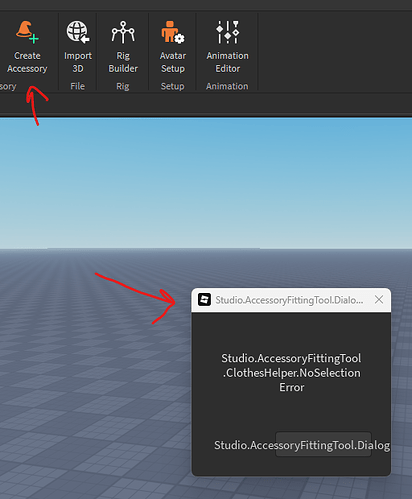Close the AccessoryFittingTool error dialog
This screenshot has width=412, height=499.
[x=379, y=299]
